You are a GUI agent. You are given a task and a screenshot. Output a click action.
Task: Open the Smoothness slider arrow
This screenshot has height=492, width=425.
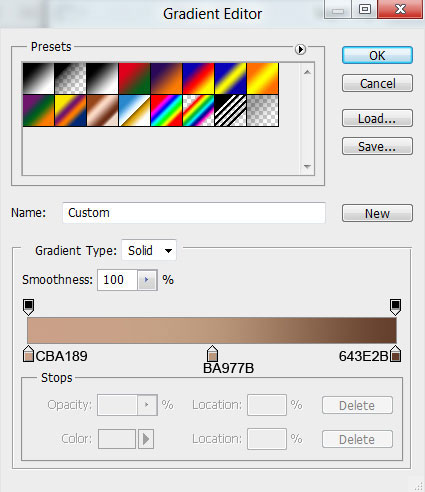pyautogui.click(x=147, y=280)
